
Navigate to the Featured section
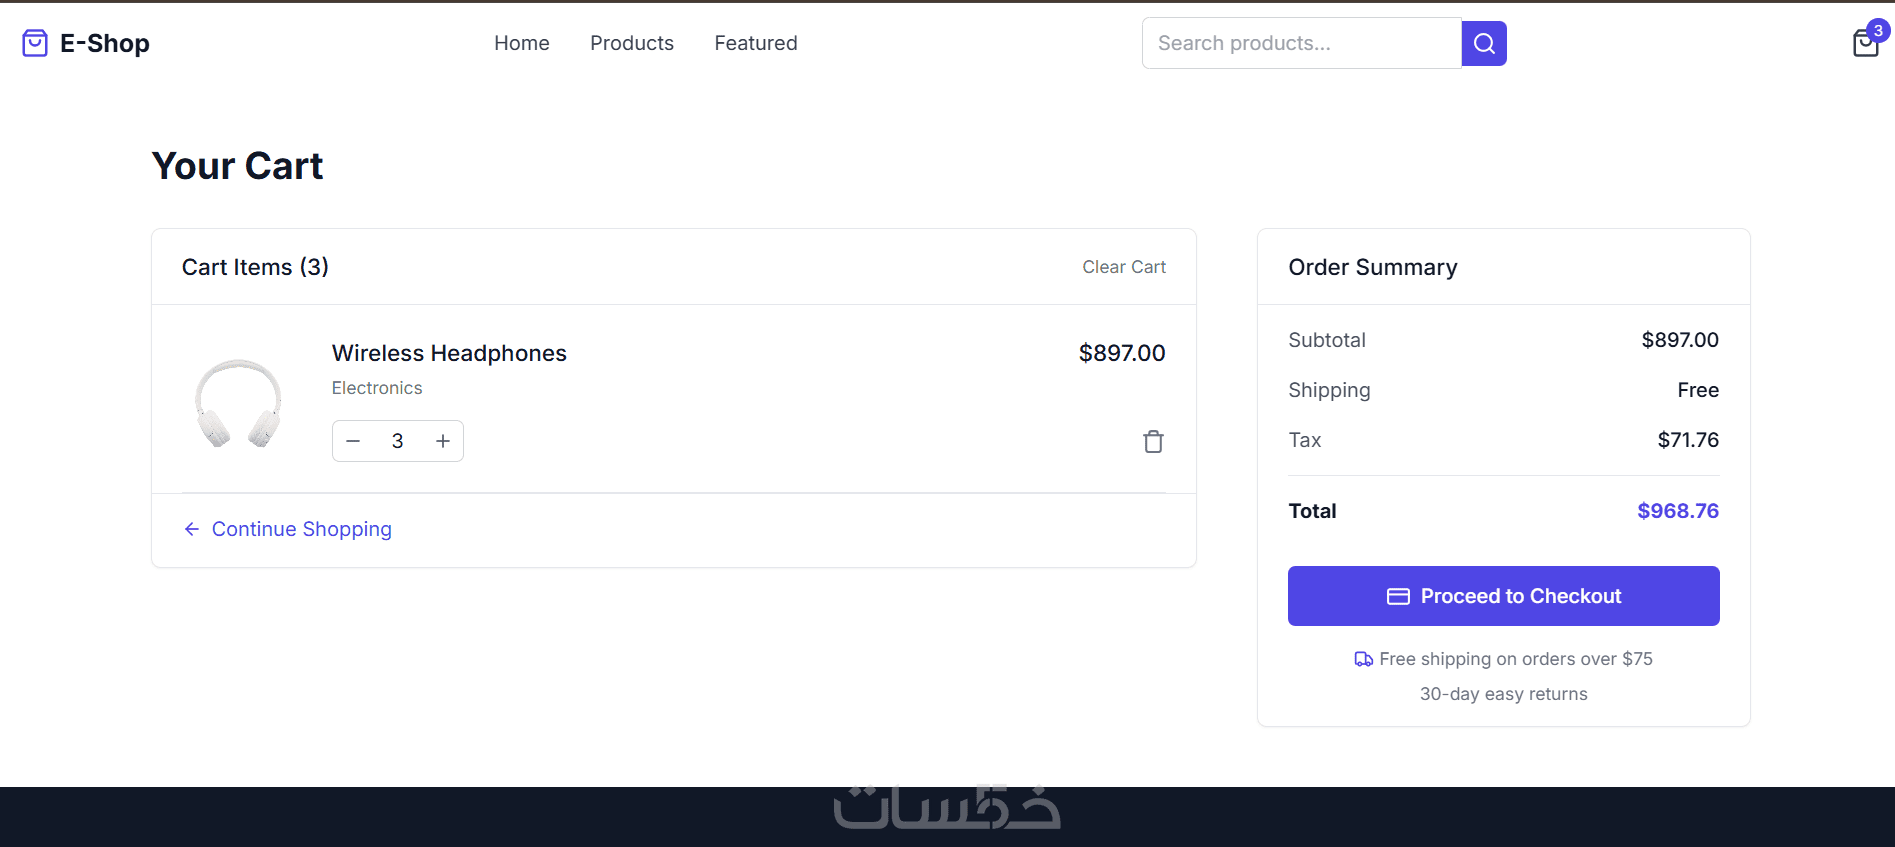(755, 43)
